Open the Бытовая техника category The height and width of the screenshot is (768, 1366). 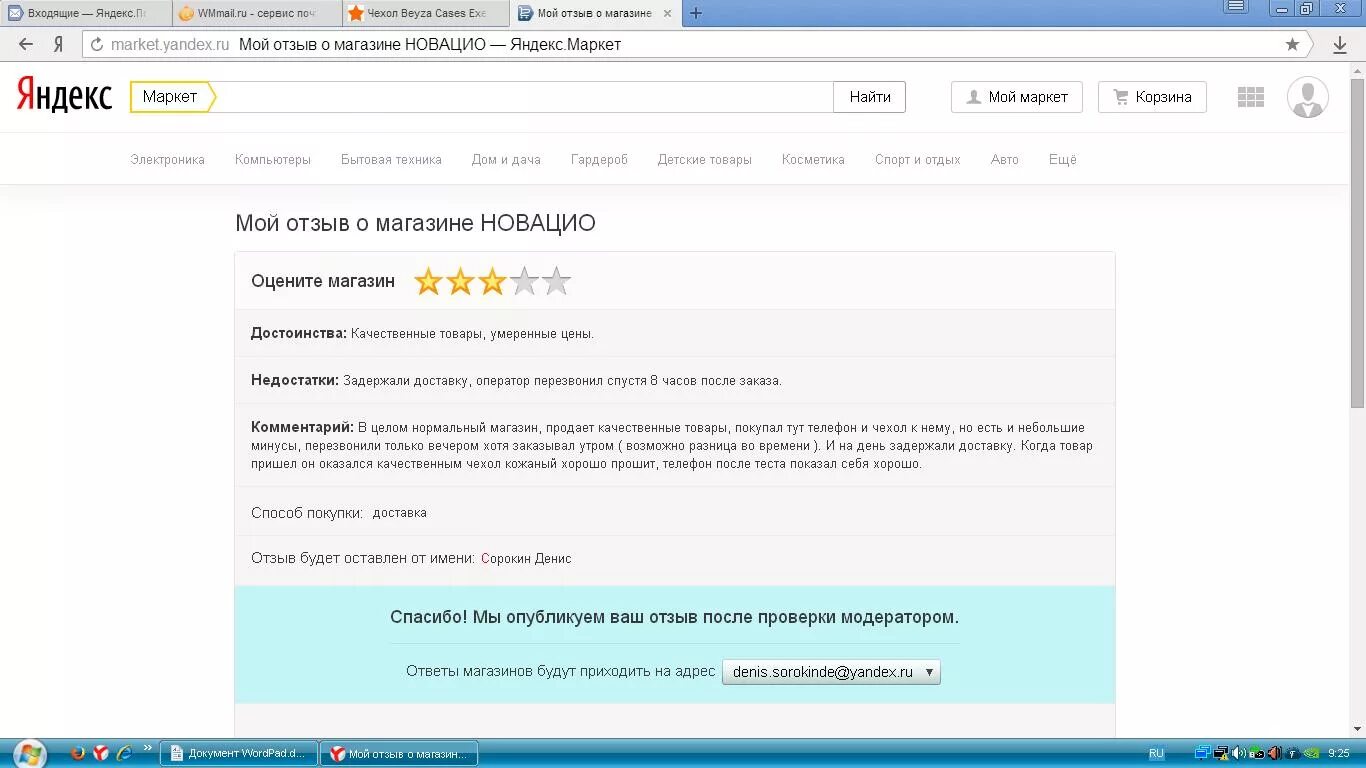[x=391, y=160]
